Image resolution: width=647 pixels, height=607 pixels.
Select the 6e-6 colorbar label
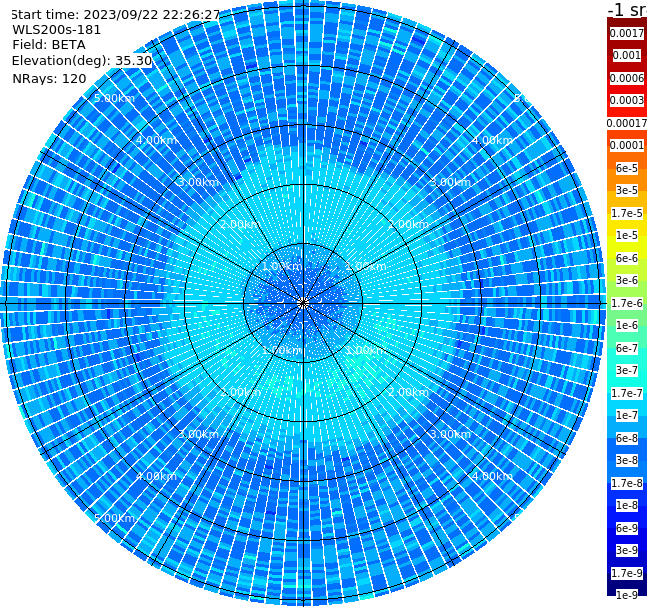click(x=627, y=258)
